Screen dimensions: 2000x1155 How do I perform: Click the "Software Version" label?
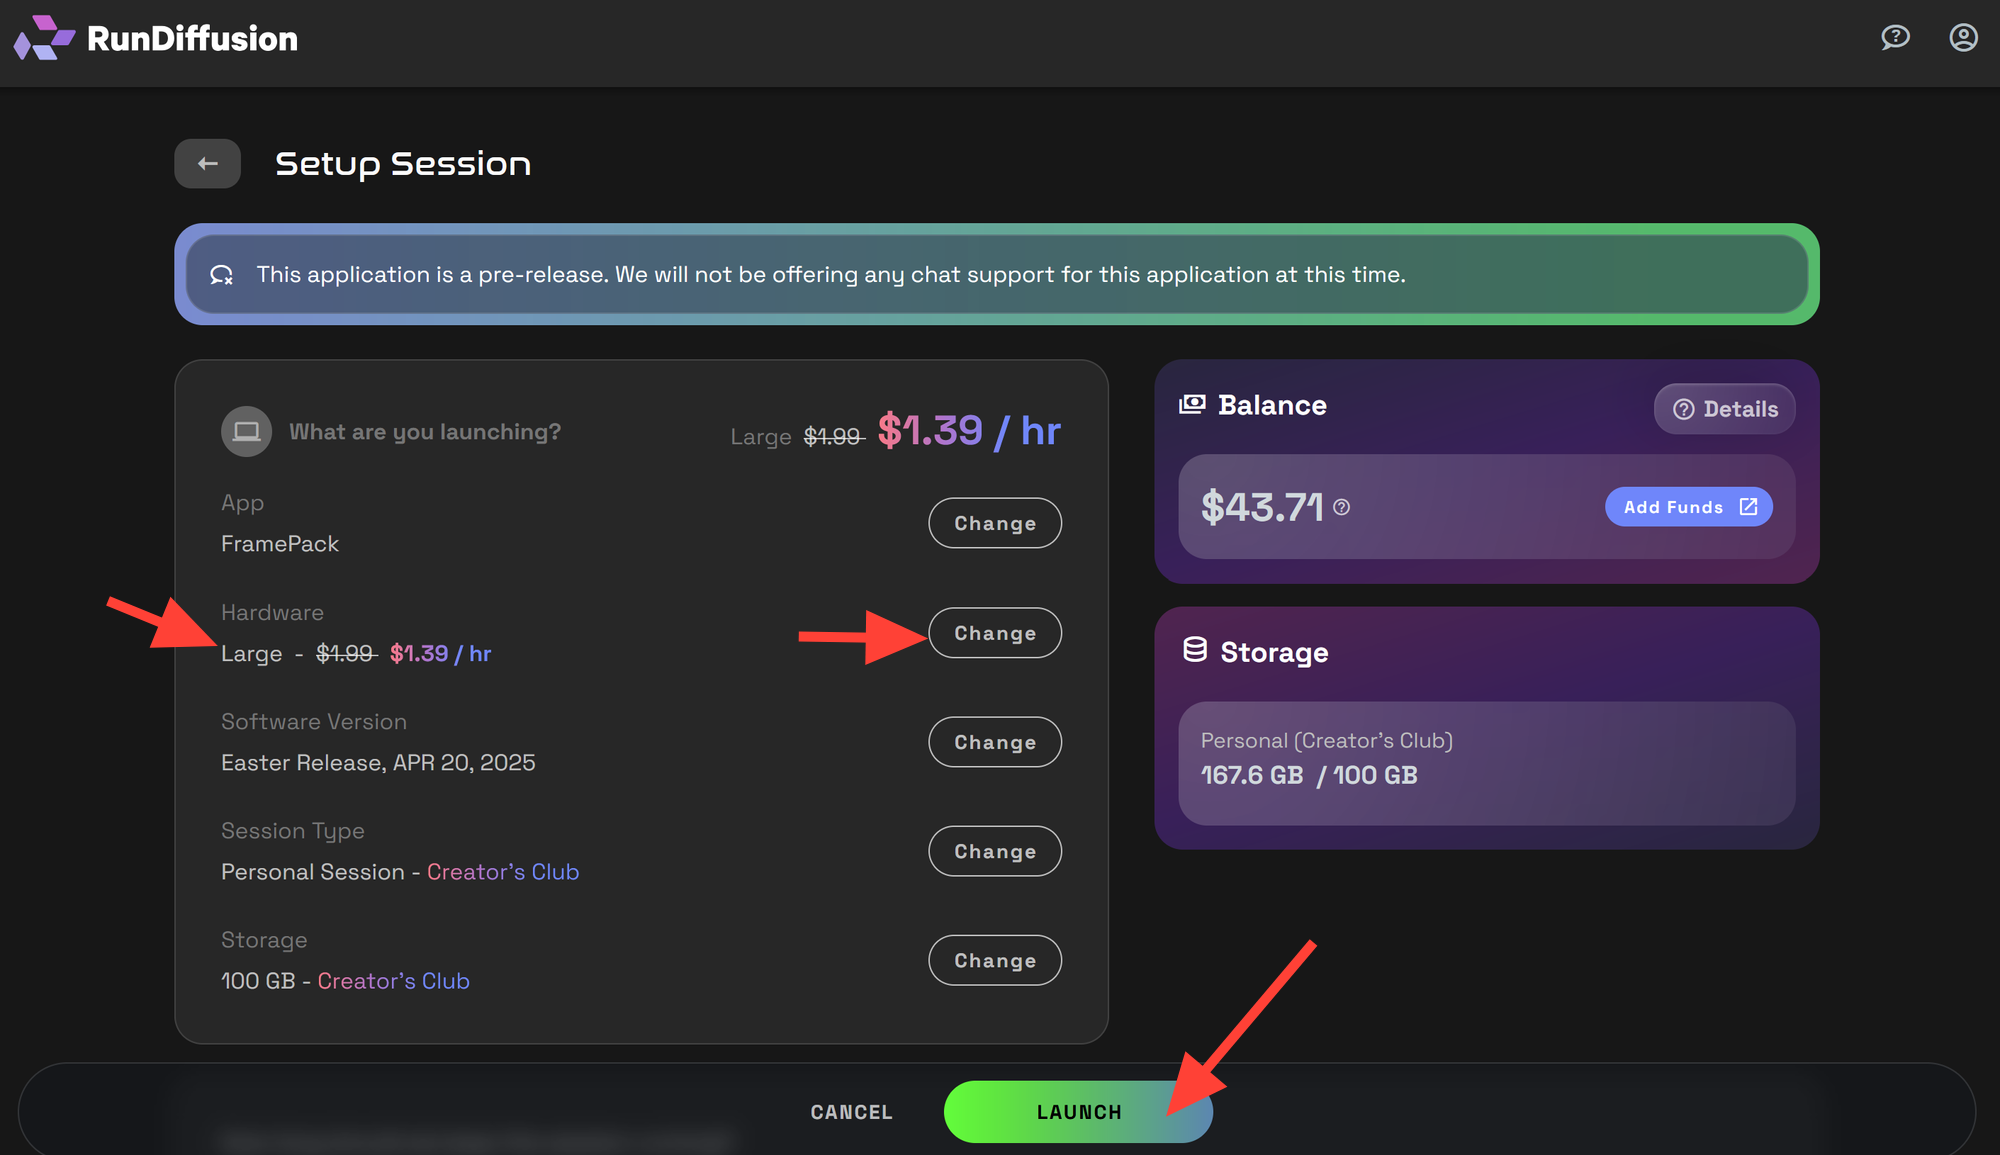click(314, 722)
